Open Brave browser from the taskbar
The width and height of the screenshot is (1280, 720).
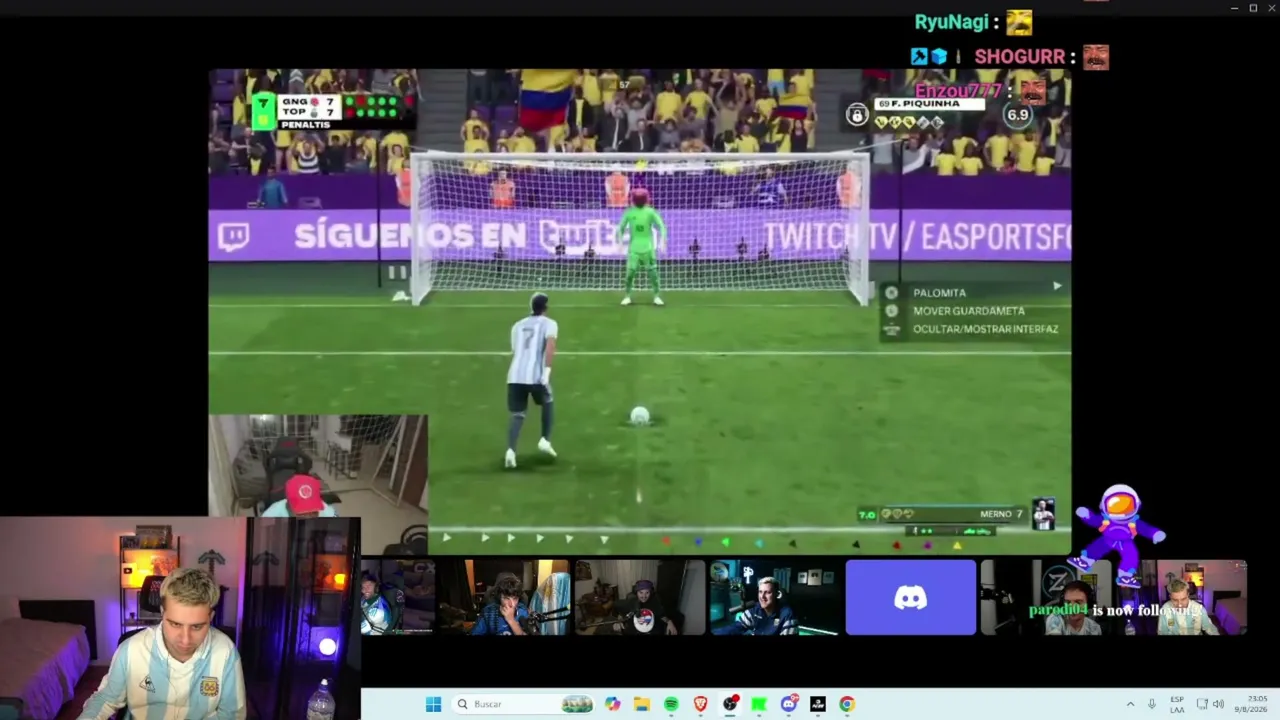pyautogui.click(x=700, y=704)
